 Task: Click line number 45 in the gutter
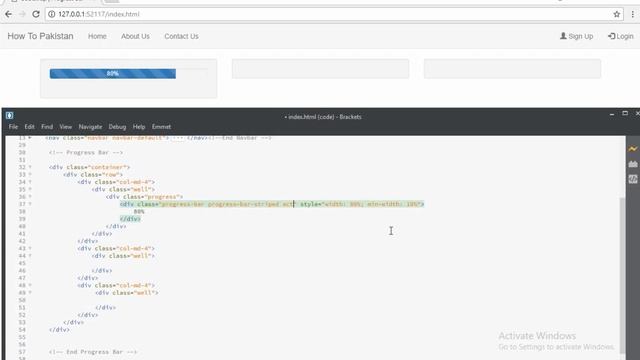22,263
